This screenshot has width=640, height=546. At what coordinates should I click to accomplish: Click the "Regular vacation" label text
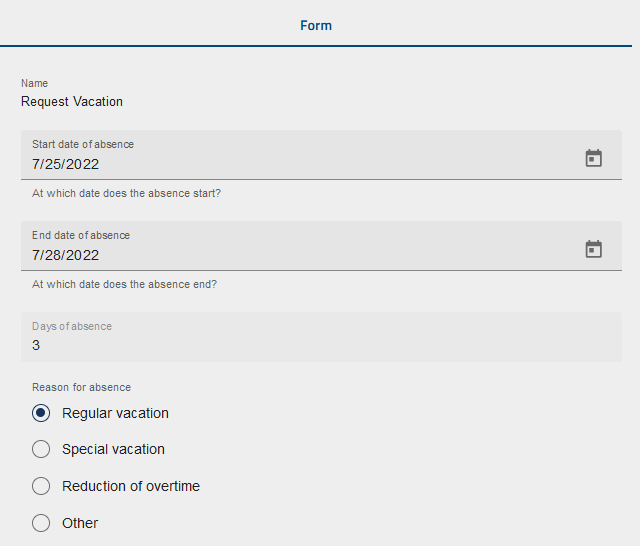click(x=115, y=413)
